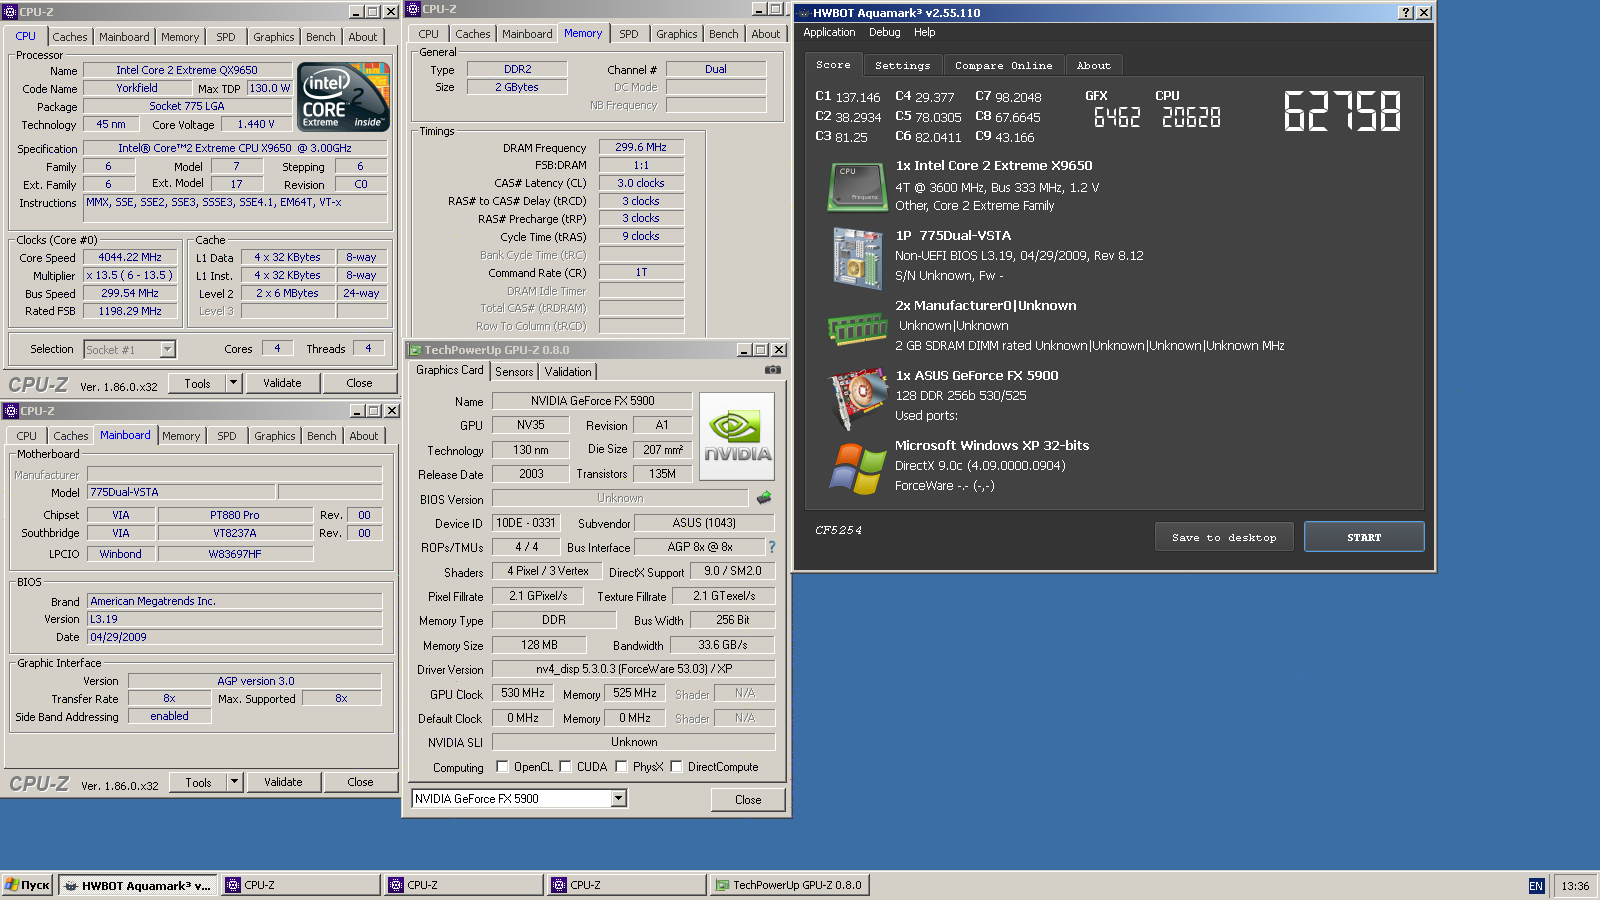Viewport: 1600px width, 900px height.
Task: Click the graphics card icon in Aquamark
Action: (857, 399)
